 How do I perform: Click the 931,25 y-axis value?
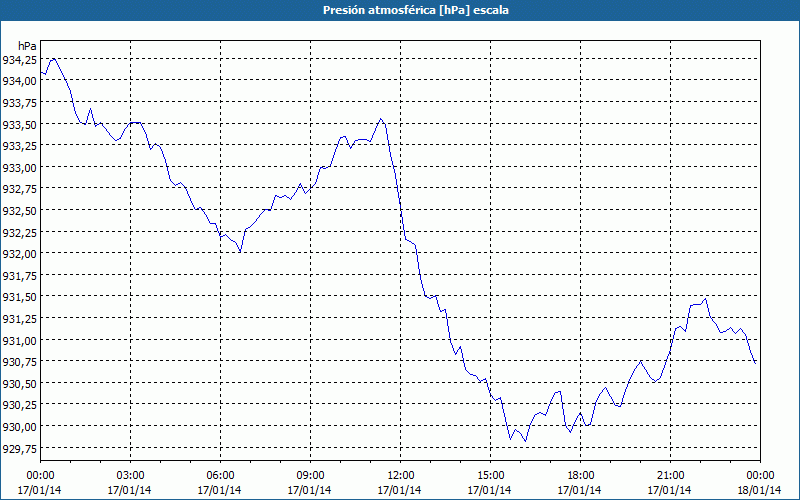click(x=19, y=319)
